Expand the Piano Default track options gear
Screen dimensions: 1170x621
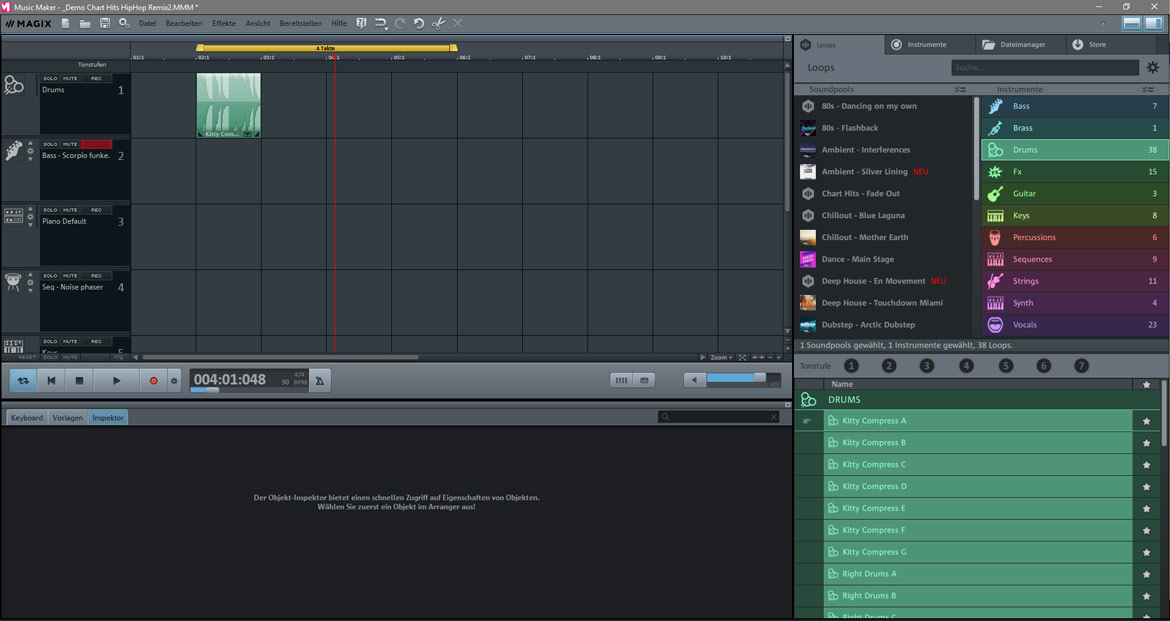31,216
